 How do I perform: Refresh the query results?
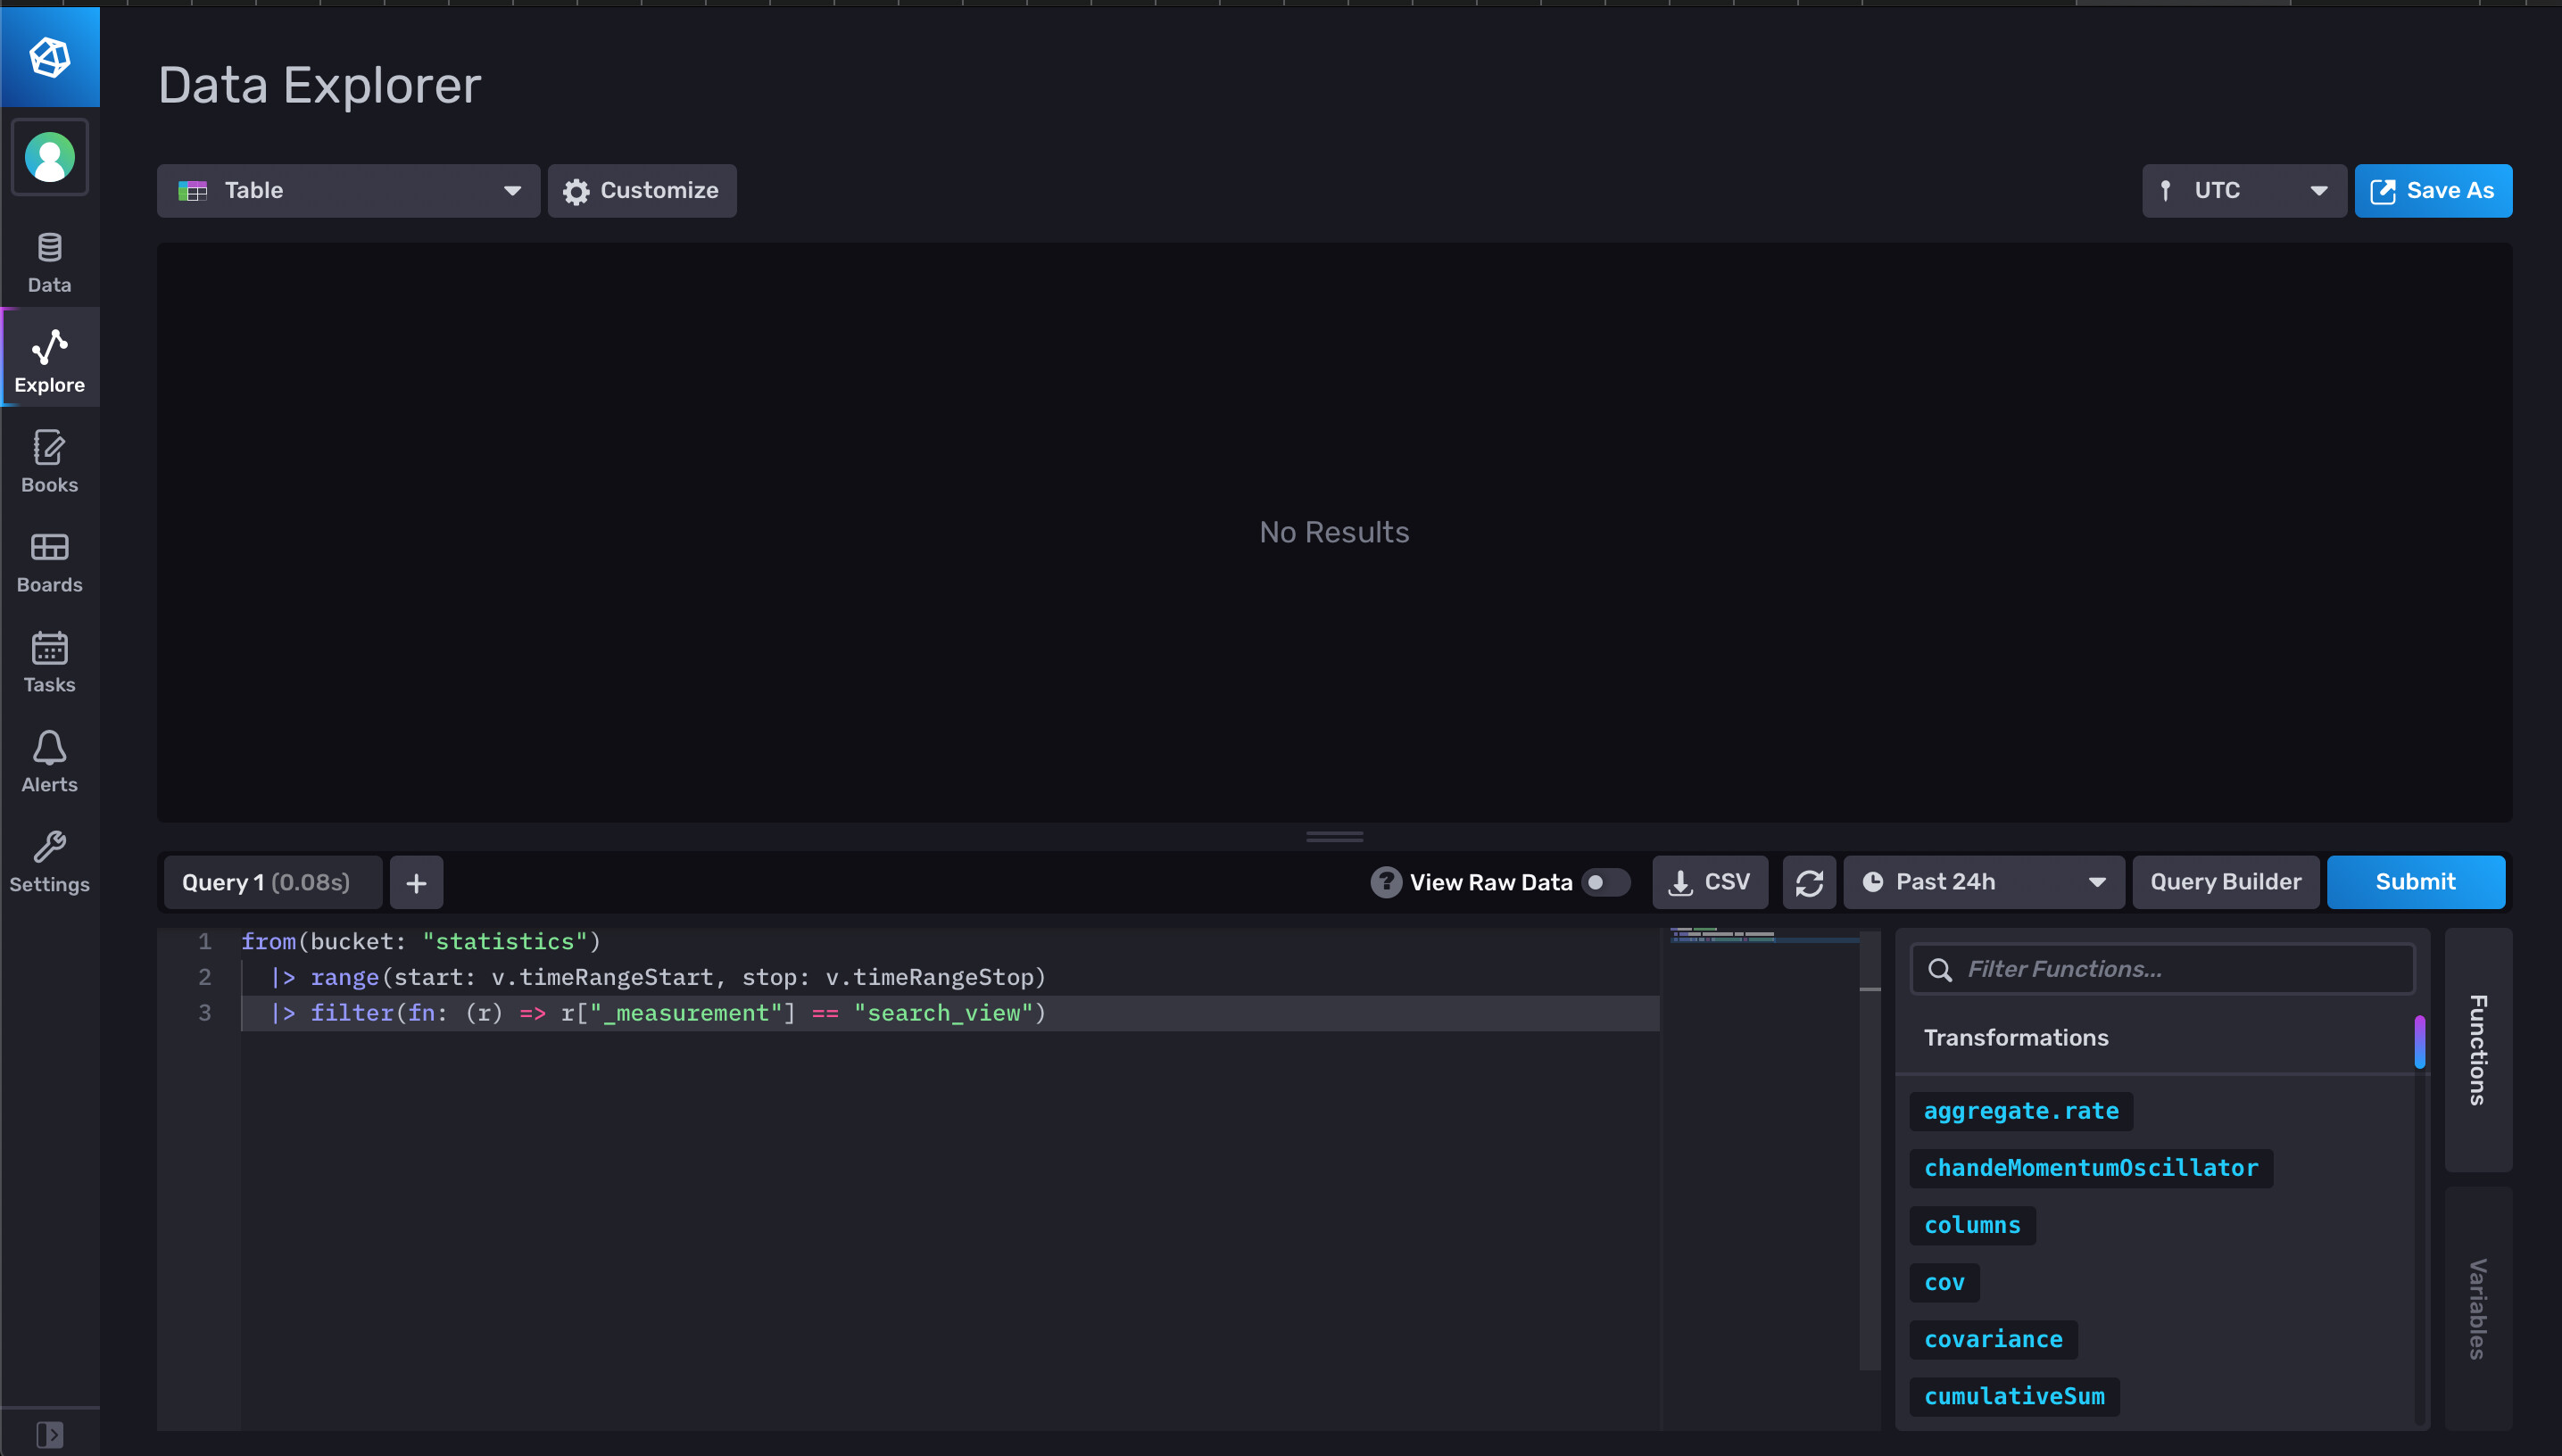(x=1810, y=882)
